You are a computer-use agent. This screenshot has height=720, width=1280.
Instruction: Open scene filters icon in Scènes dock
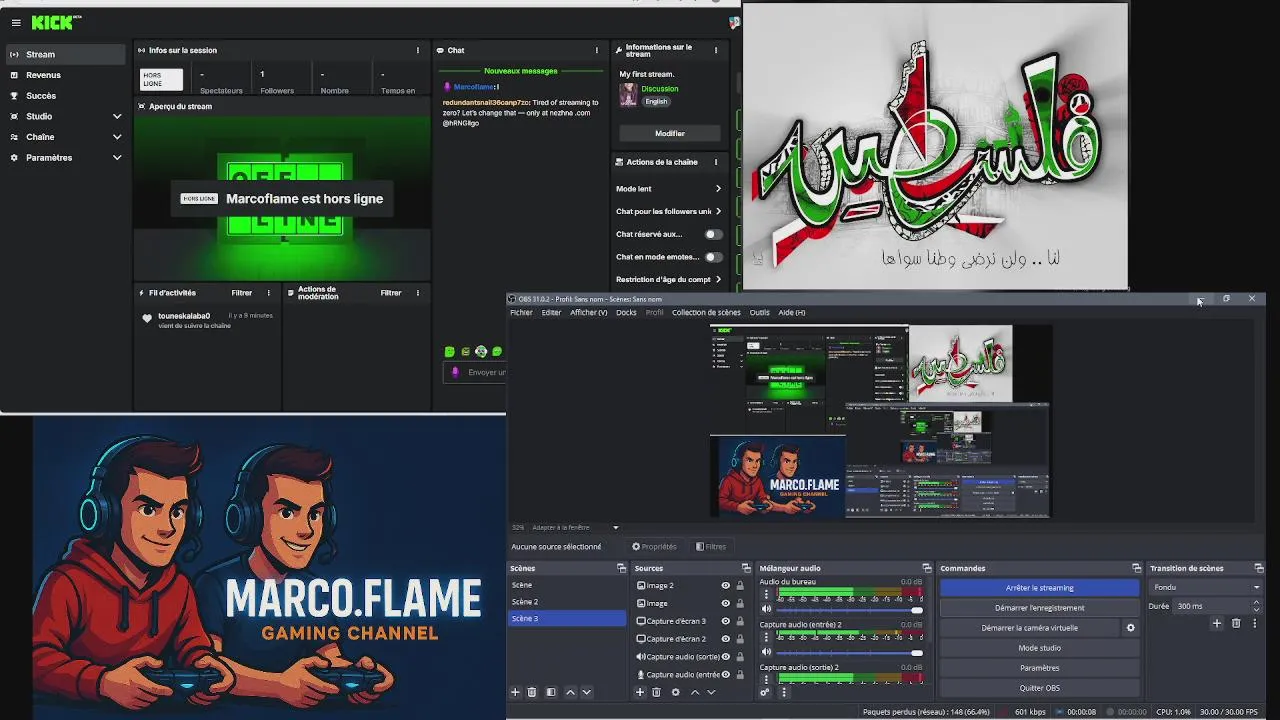551,692
